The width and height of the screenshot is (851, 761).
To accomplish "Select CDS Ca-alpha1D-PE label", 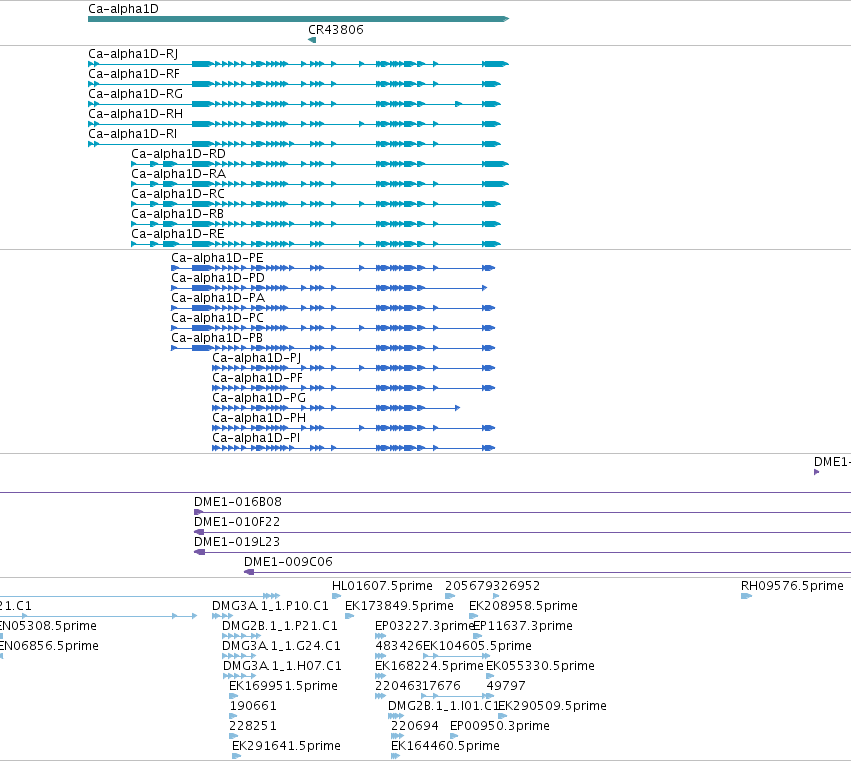I will [217, 258].
